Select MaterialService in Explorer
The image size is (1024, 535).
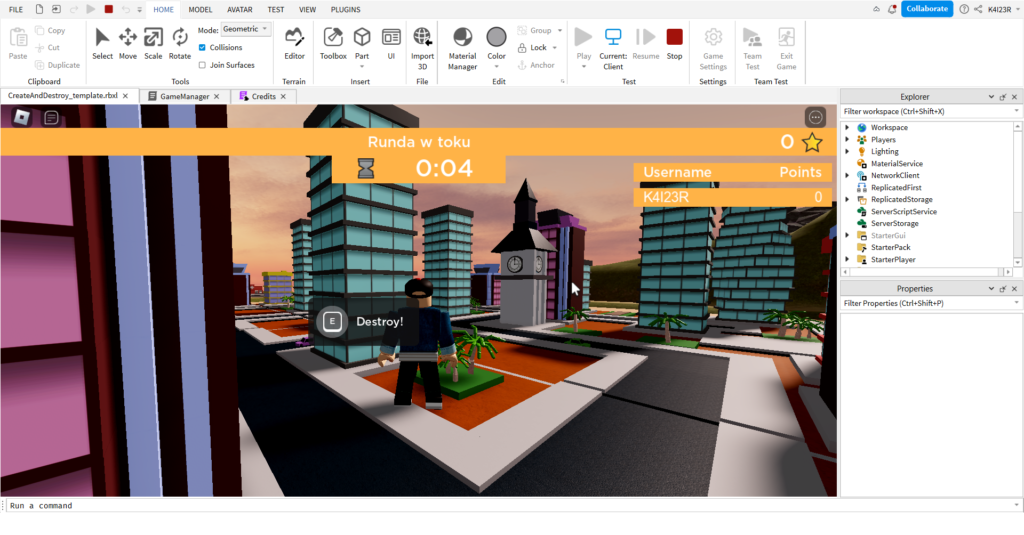click(896, 163)
